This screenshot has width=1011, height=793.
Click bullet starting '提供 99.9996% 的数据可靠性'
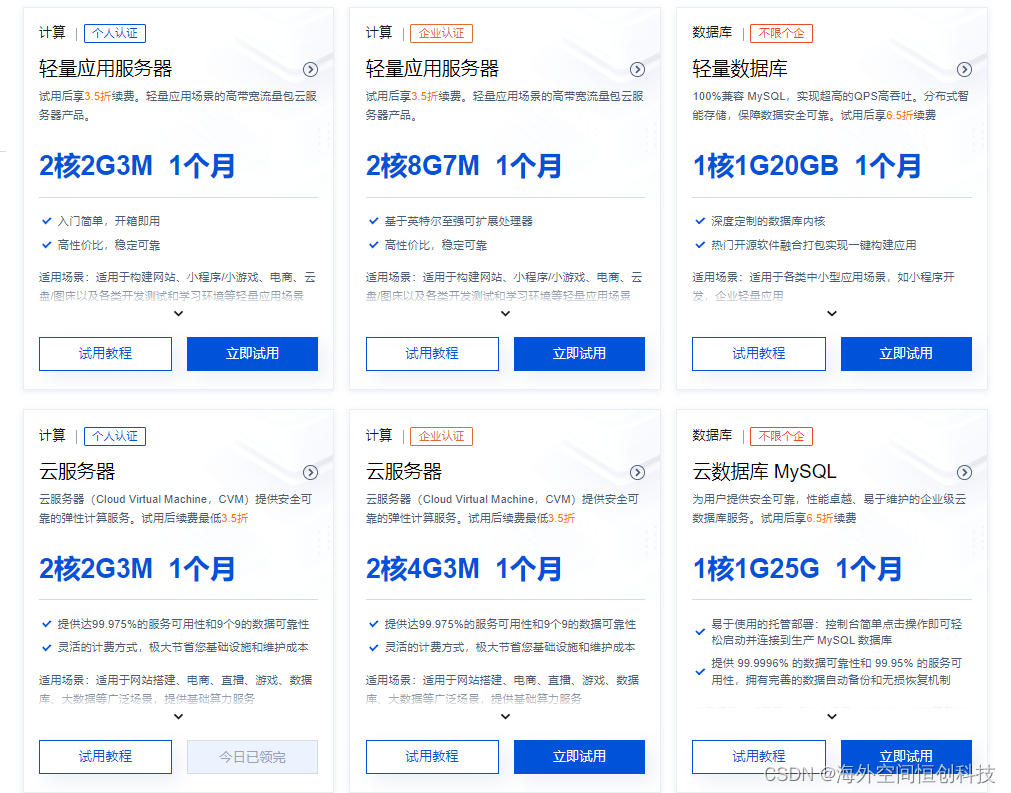[836, 671]
